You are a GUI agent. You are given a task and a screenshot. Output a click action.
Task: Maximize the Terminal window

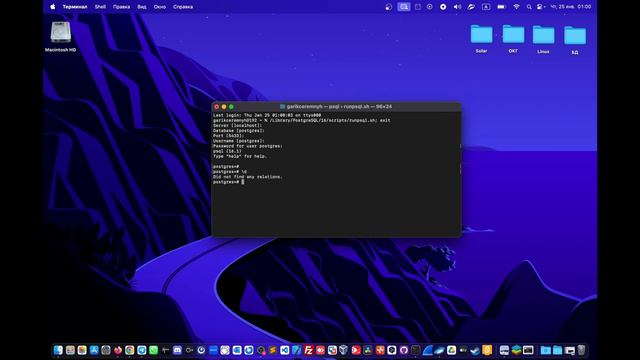point(231,107)
